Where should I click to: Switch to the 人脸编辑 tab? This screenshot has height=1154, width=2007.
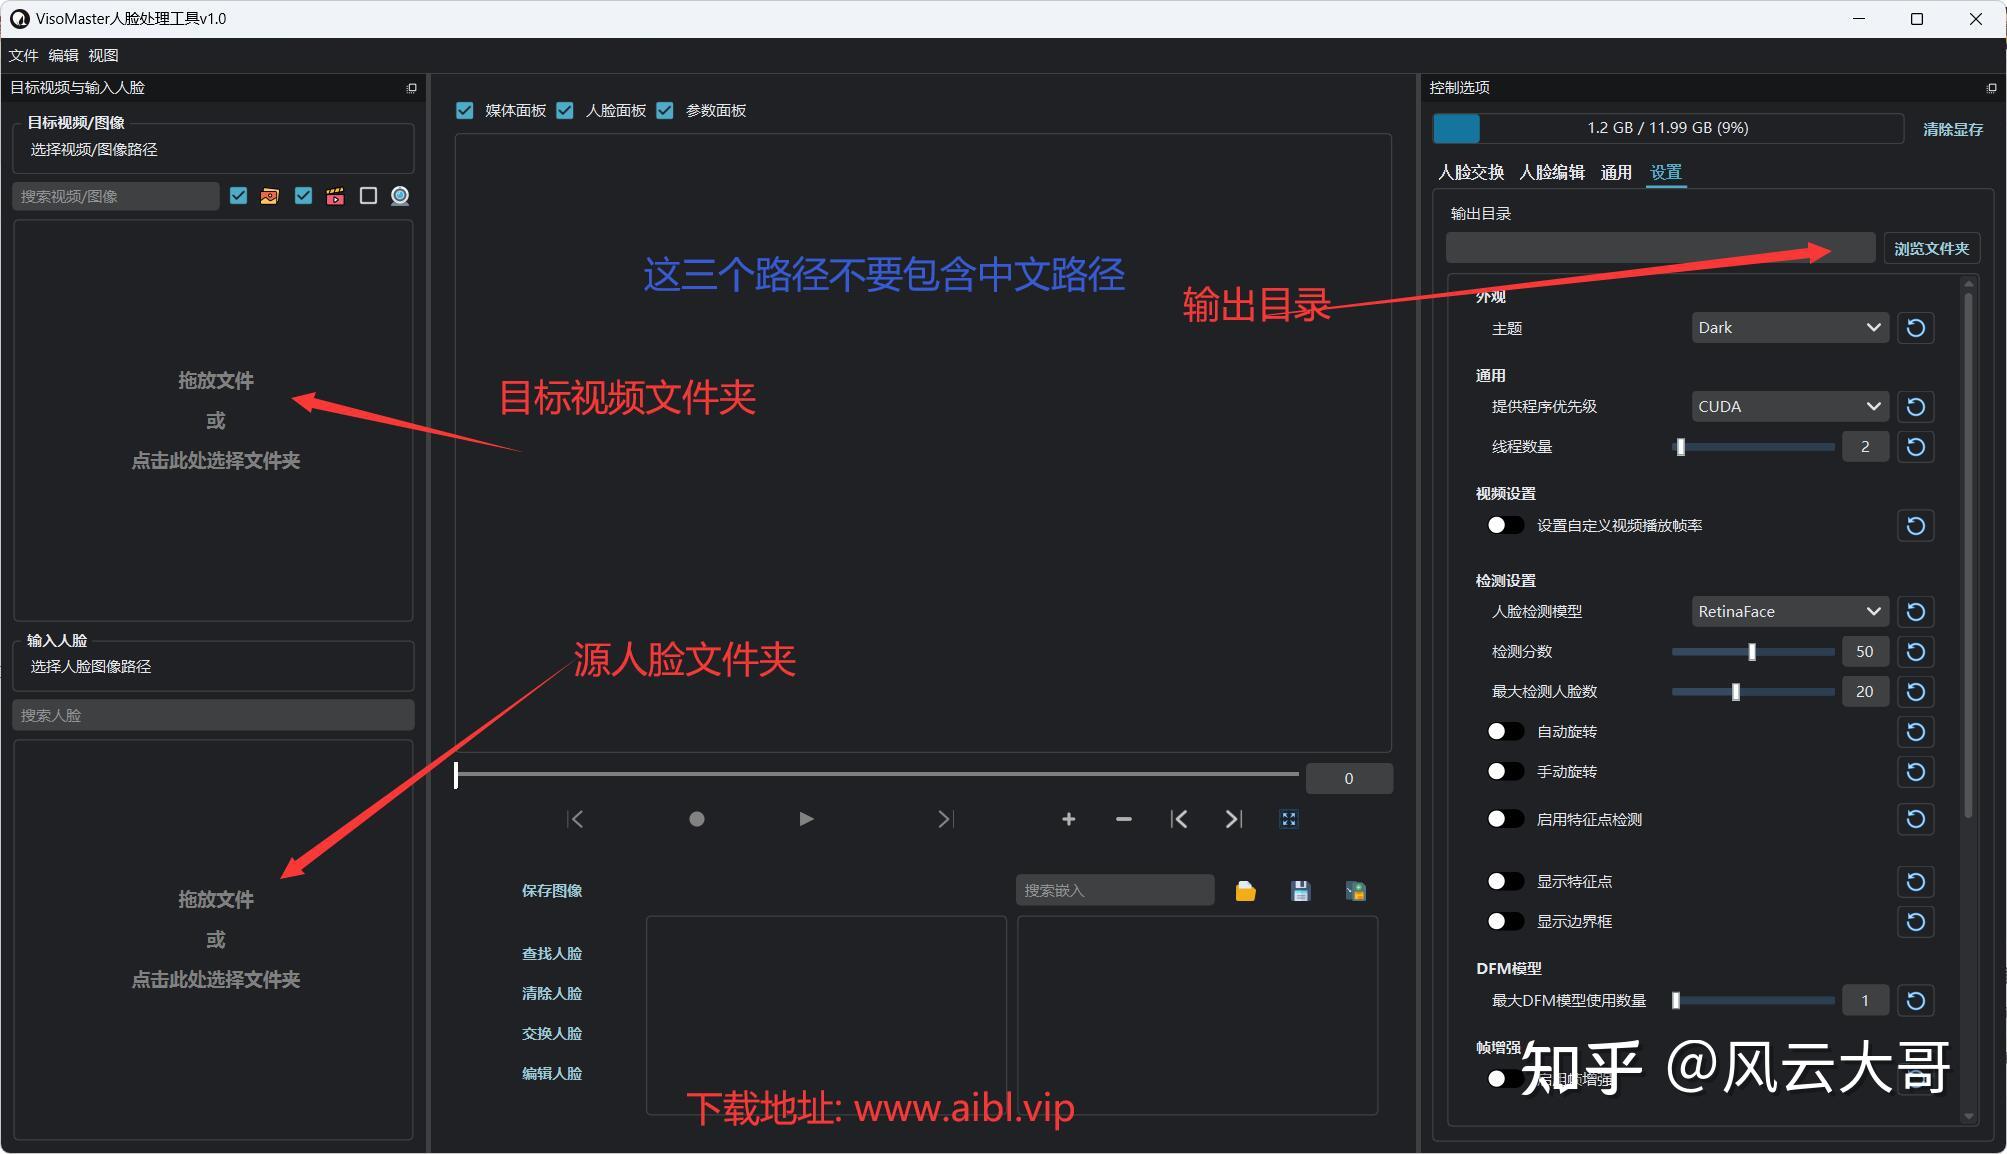tap(1551, 171)
